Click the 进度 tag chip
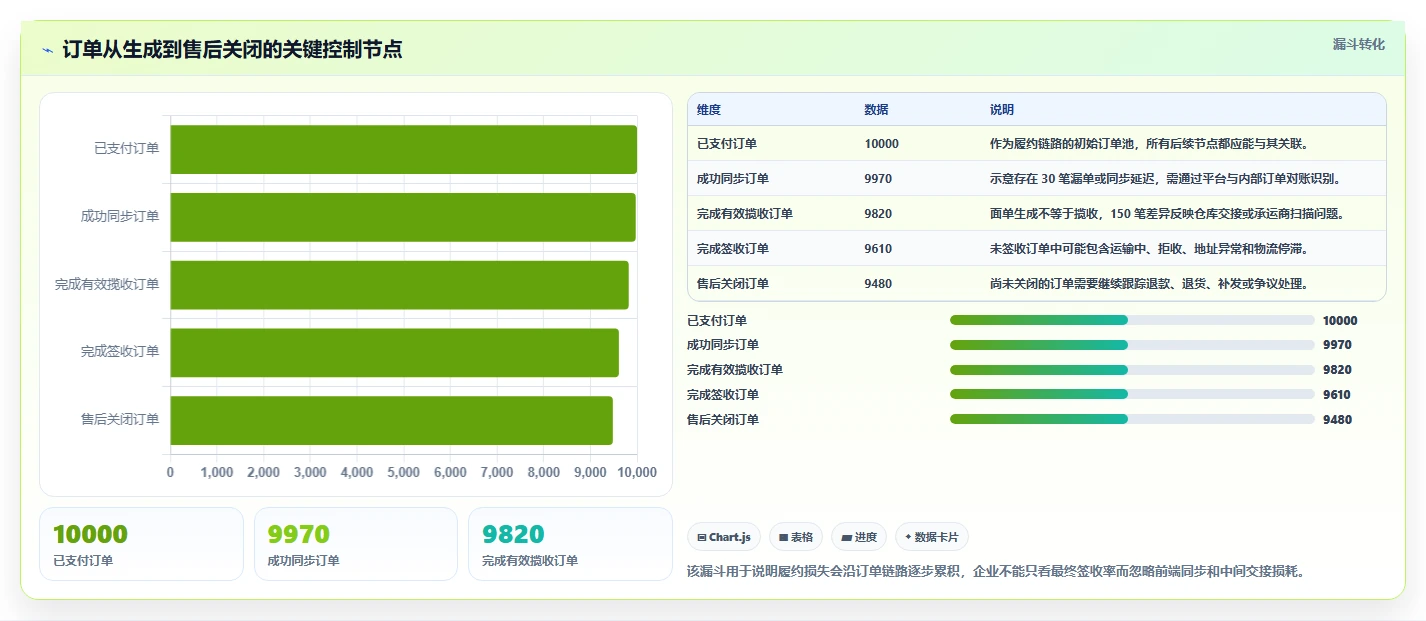The height and width of the screenshot is (621, 1426). (x=859, y=537)
